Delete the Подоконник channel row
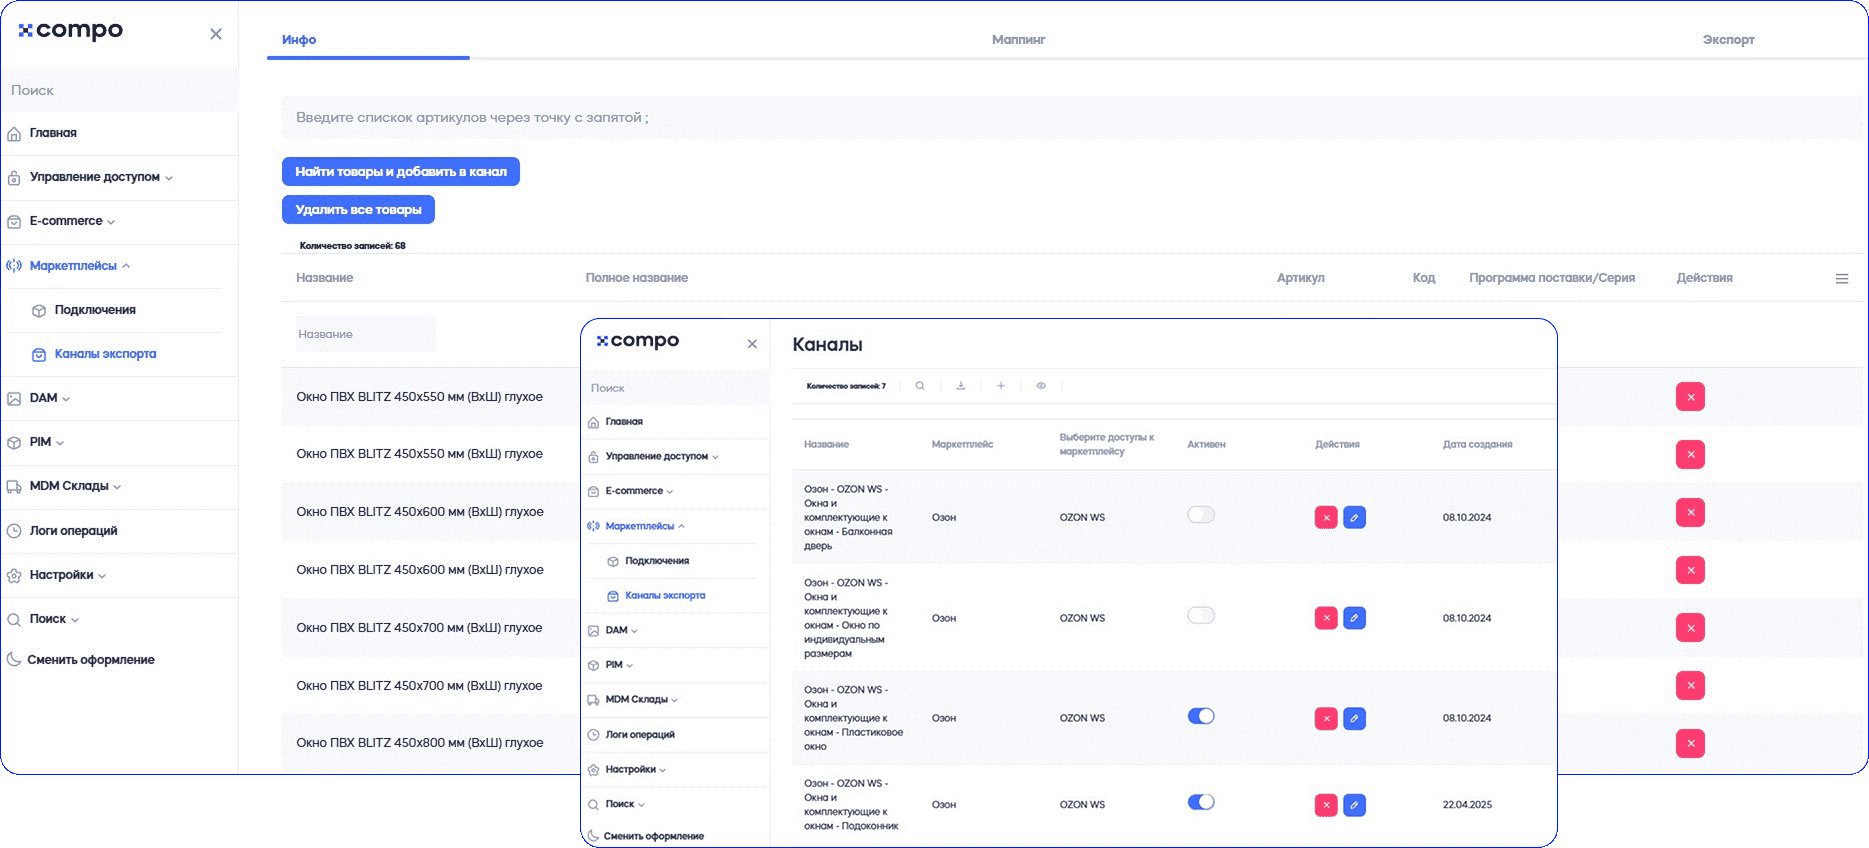 click(x=1326, y=805)
